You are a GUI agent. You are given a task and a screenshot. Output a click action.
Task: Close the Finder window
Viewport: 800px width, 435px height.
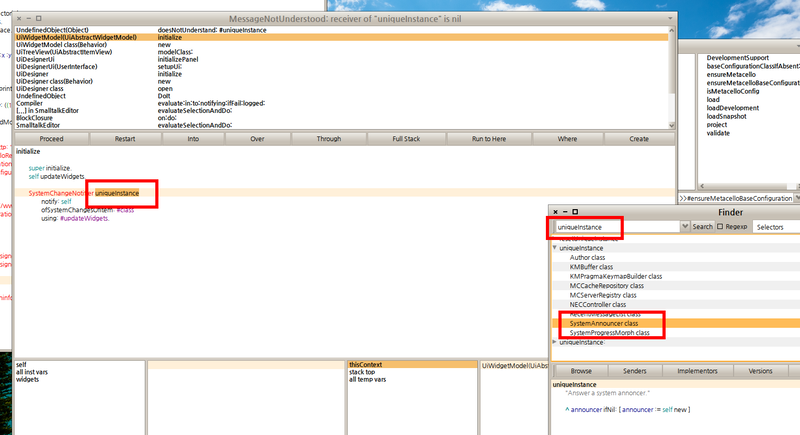pos(554,212)
